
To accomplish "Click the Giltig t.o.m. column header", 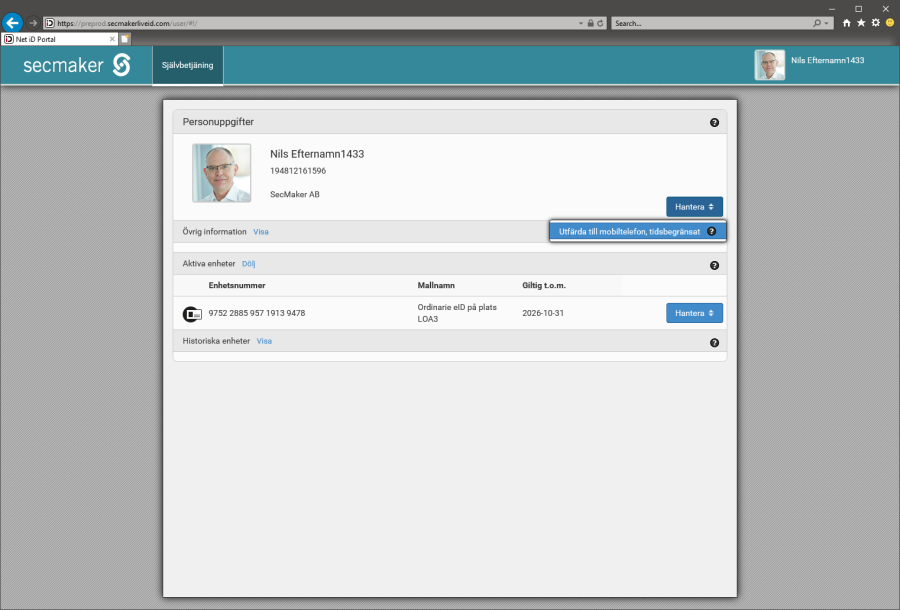I will coord(544,285).
